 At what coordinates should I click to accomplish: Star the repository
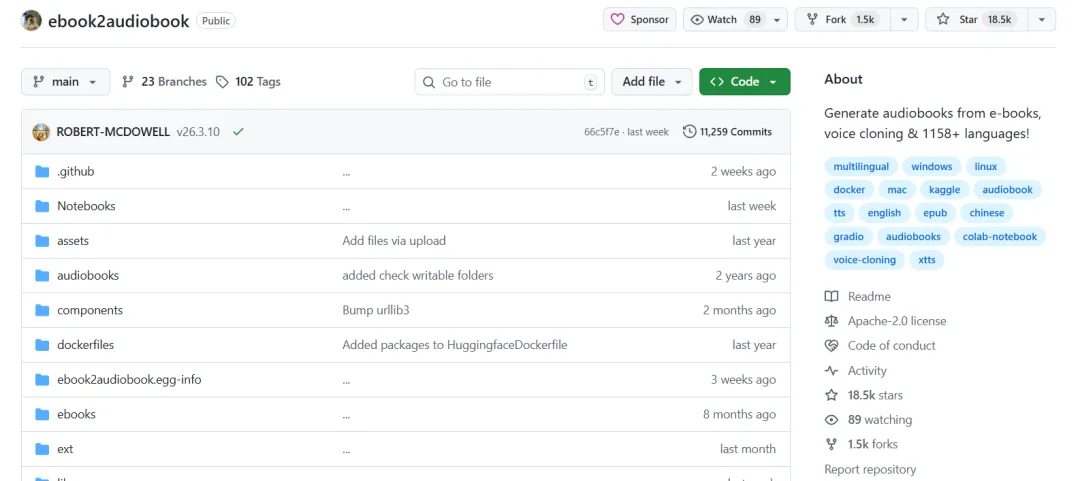(x=976, y=19)
